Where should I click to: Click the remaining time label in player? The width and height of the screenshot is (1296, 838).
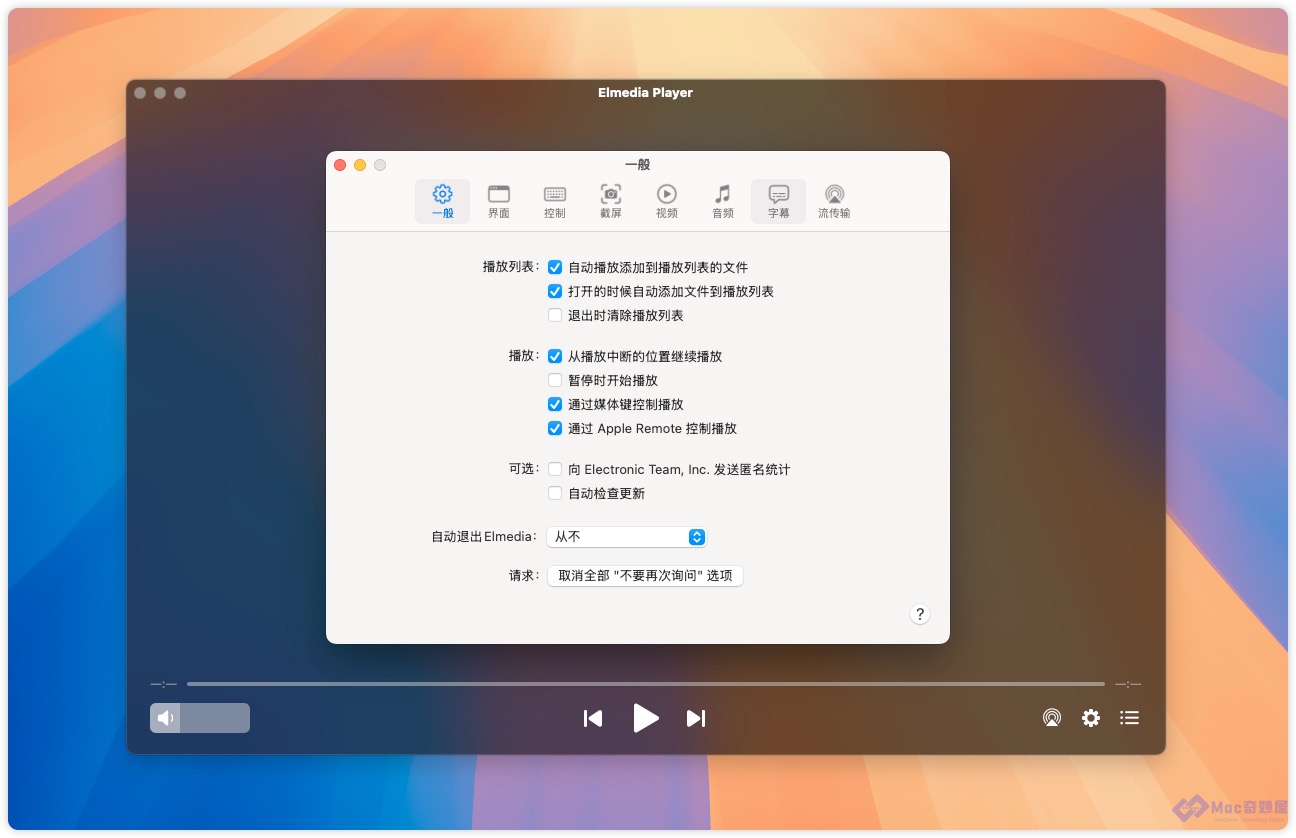(x=1128, y=684)
